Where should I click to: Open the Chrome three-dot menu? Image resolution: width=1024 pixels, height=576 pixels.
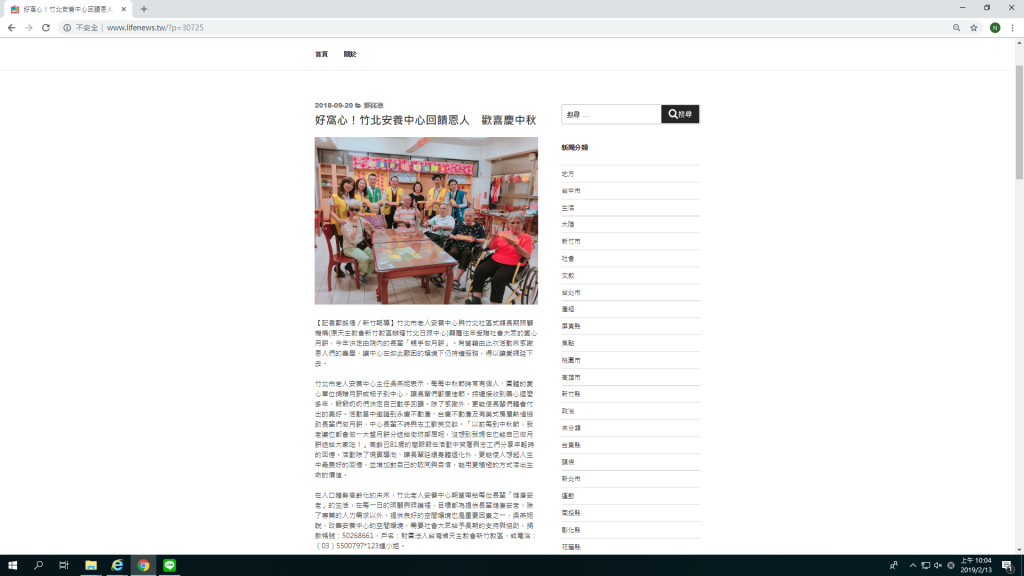pyautogui.click(x=1012, y=27)
